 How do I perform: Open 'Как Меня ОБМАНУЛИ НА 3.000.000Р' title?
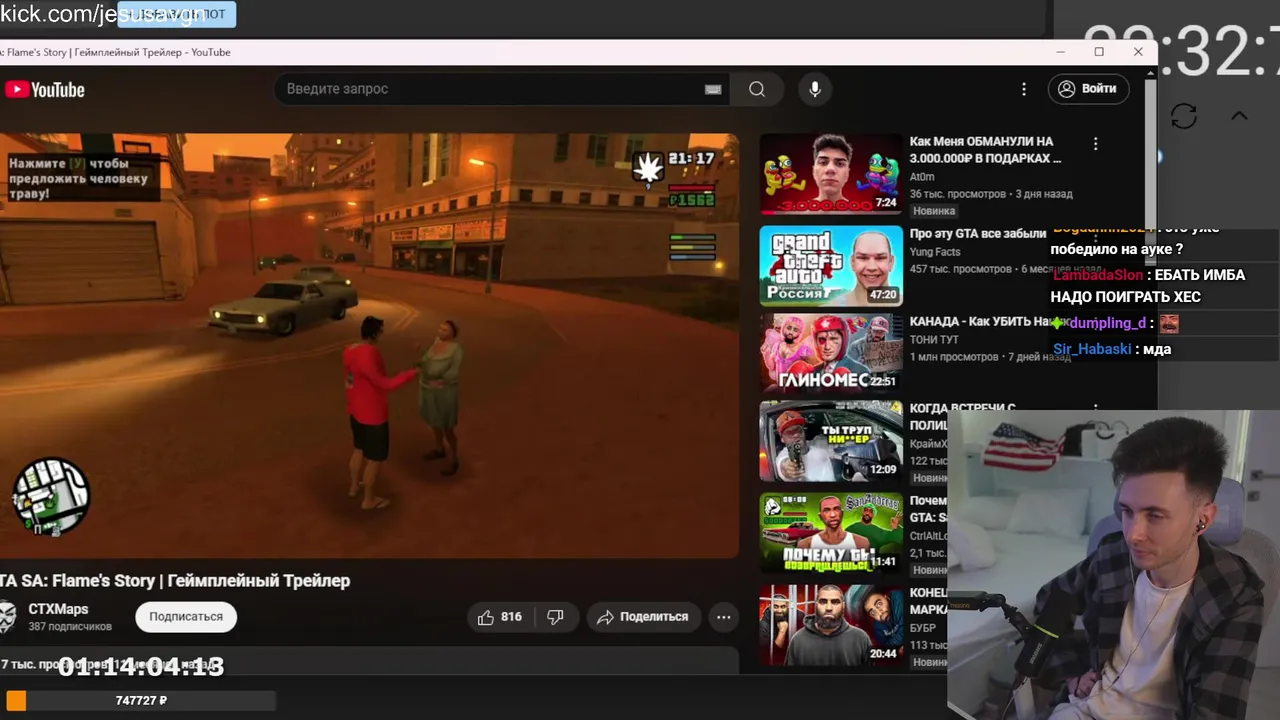click(x=985, y=150)
